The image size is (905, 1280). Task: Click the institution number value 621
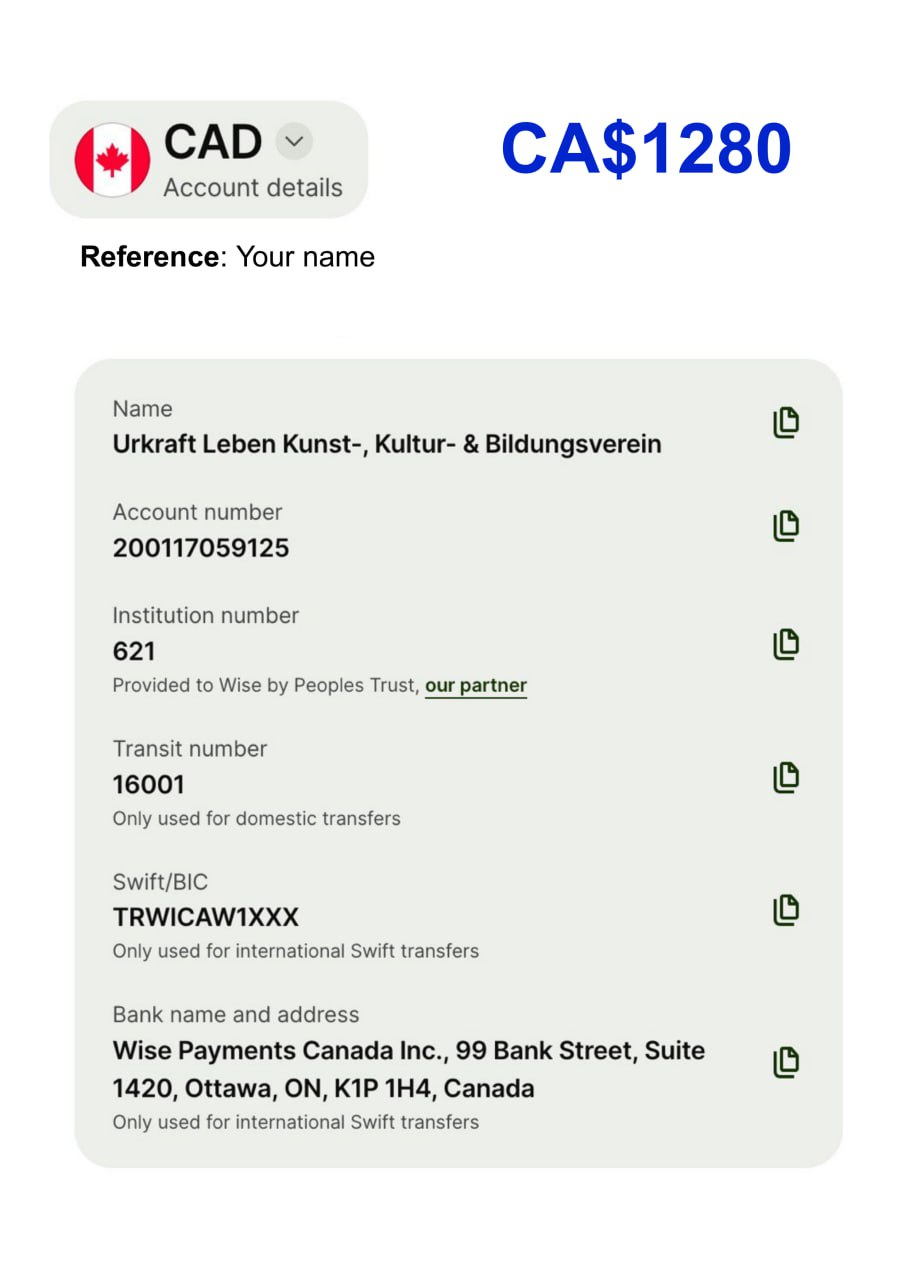point(134,652)
